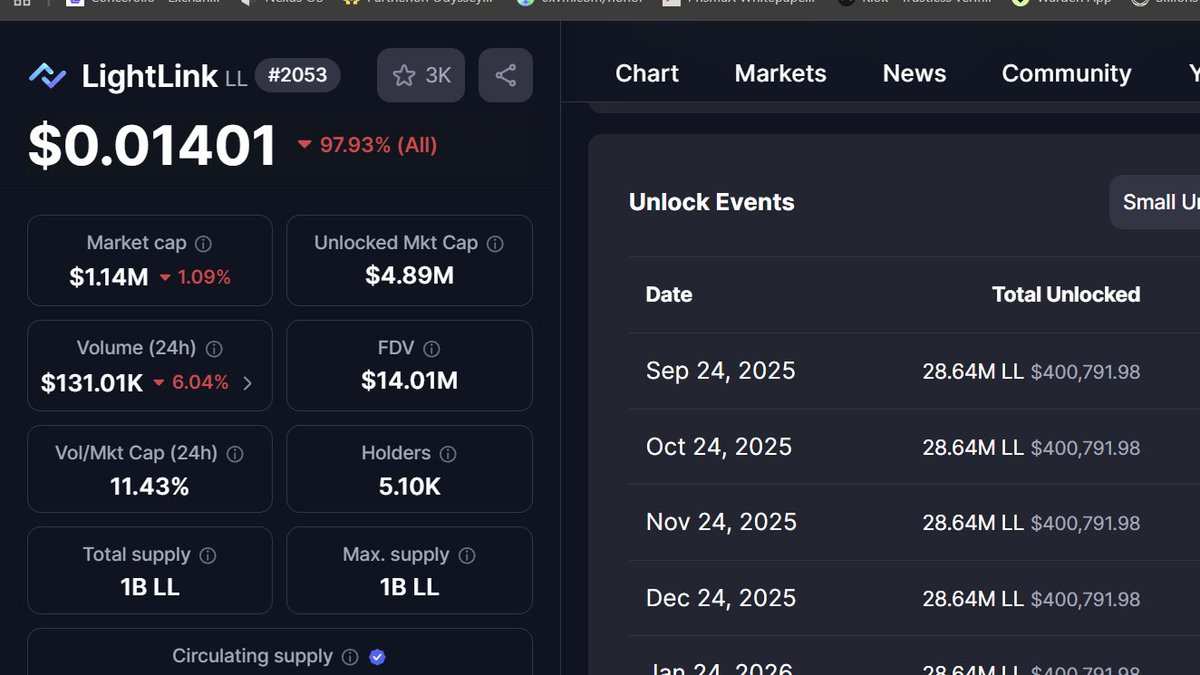The height and width of the screenshot is (675, 1200).
Task: Open the 97.93% (All) price change selector
Action: click(367, 145)
